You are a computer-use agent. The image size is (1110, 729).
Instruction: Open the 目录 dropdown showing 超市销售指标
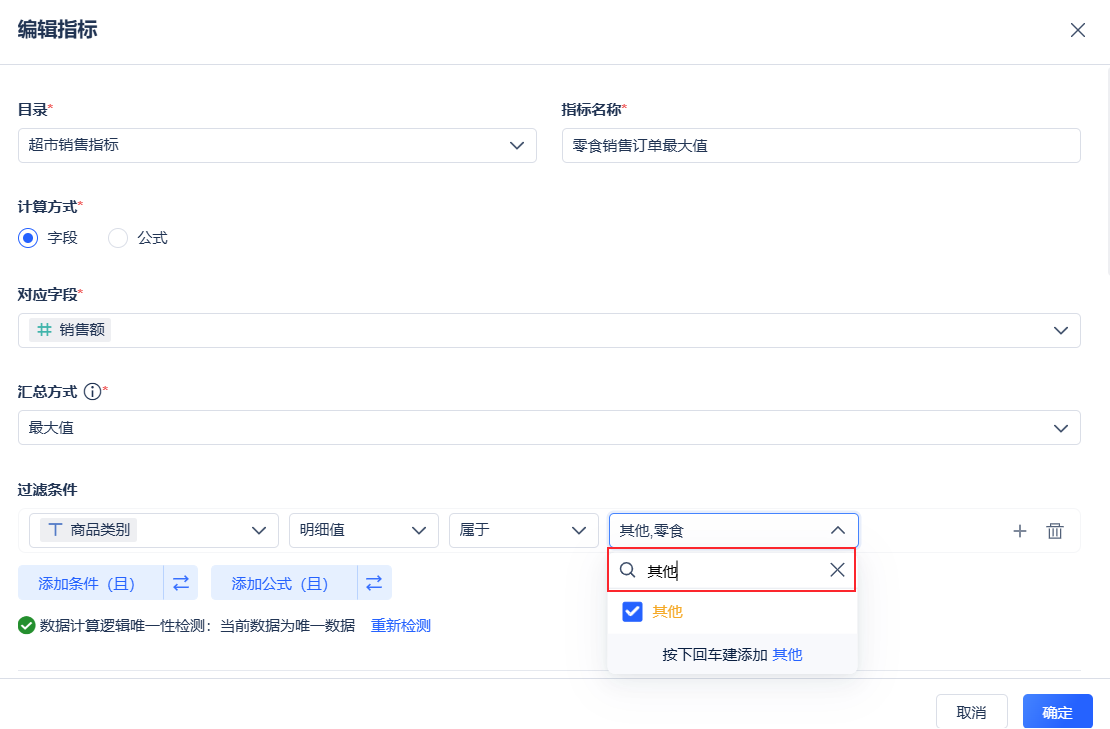[277, 145]
